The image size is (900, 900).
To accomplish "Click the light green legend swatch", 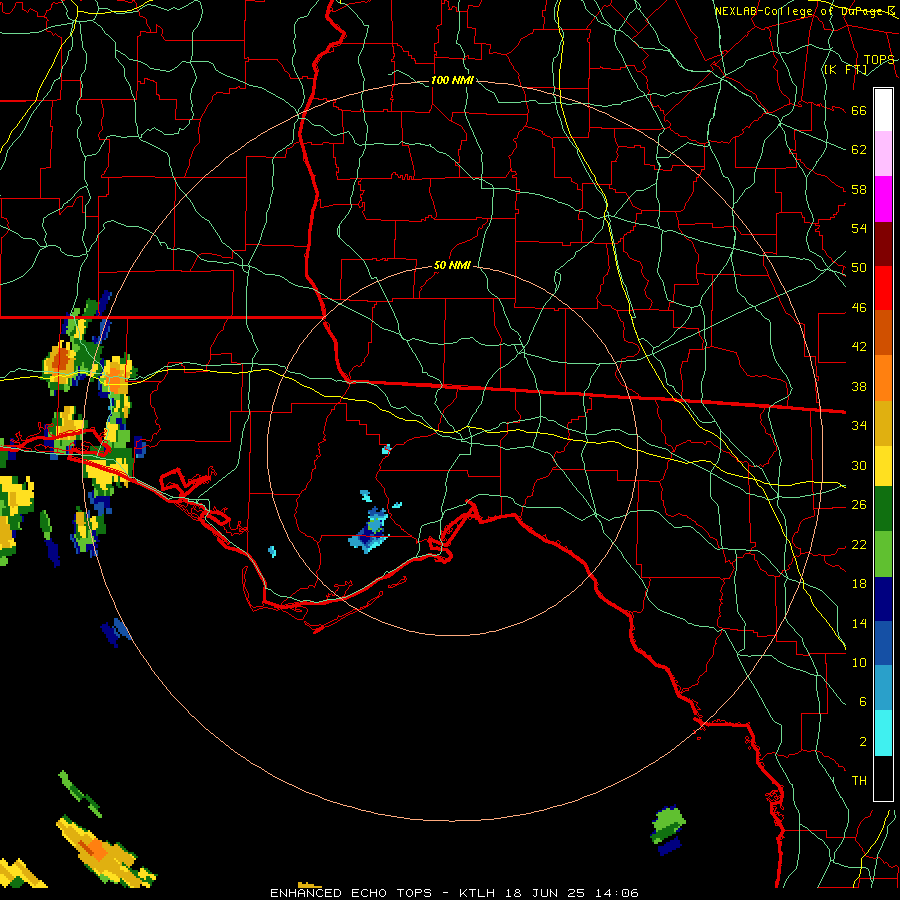I will [x=883, y=554].
